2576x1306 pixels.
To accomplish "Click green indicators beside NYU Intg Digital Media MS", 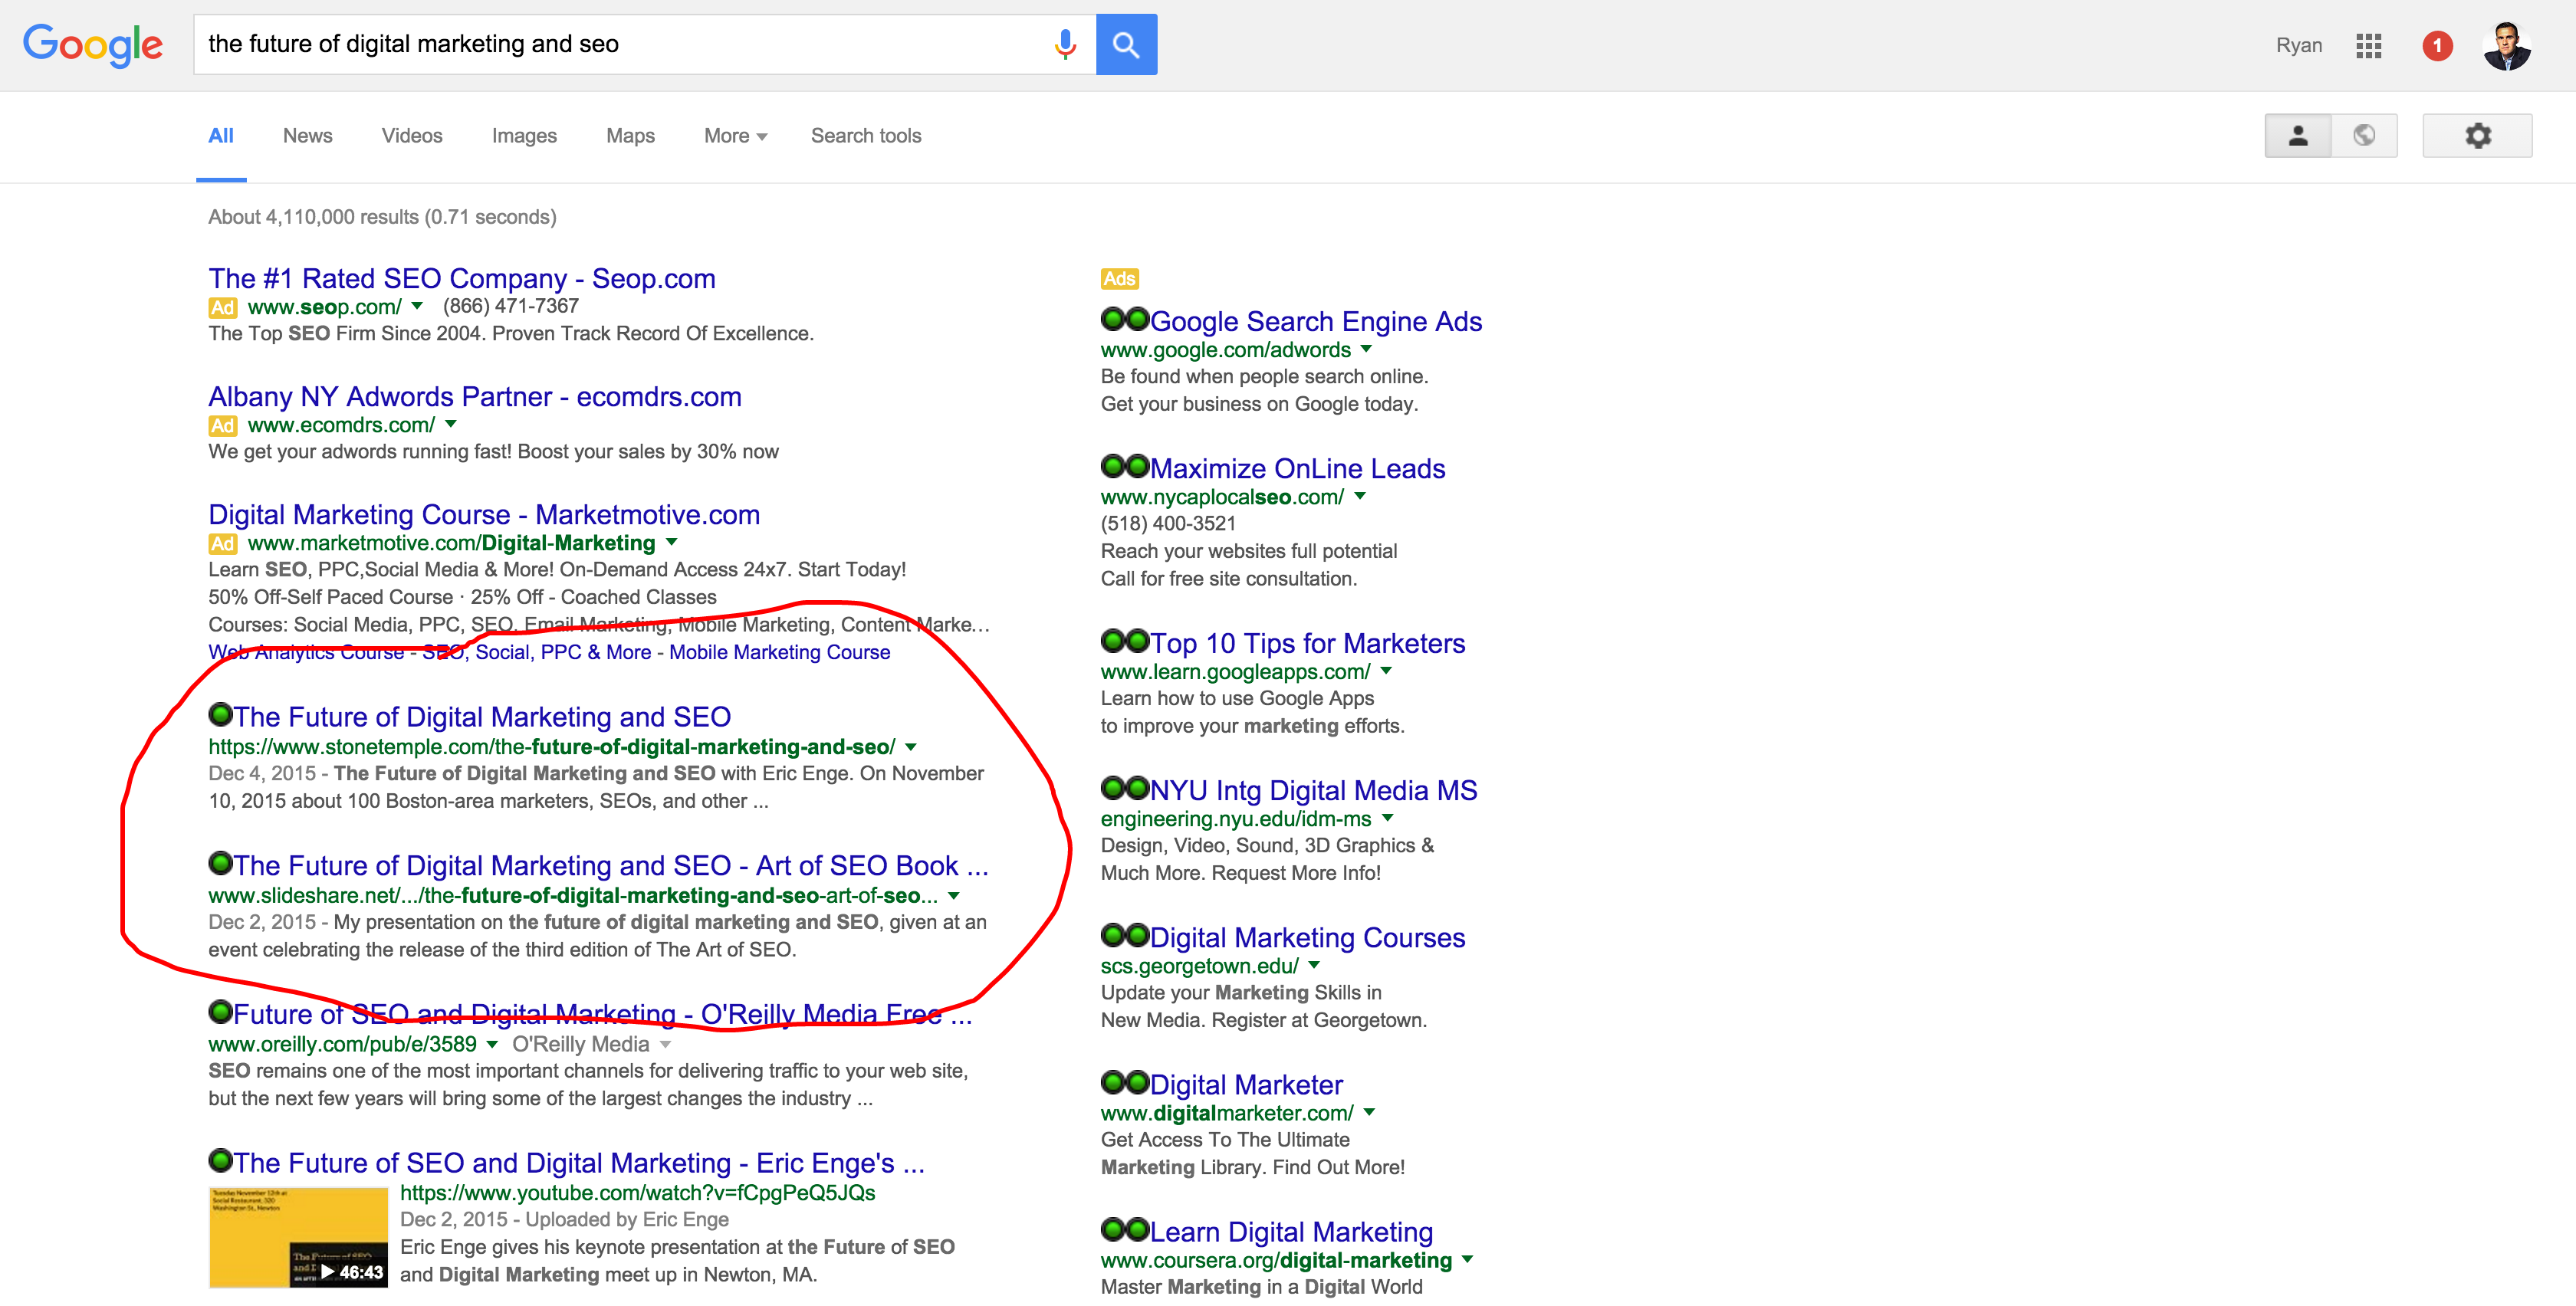I will (x=1125, y=788).
